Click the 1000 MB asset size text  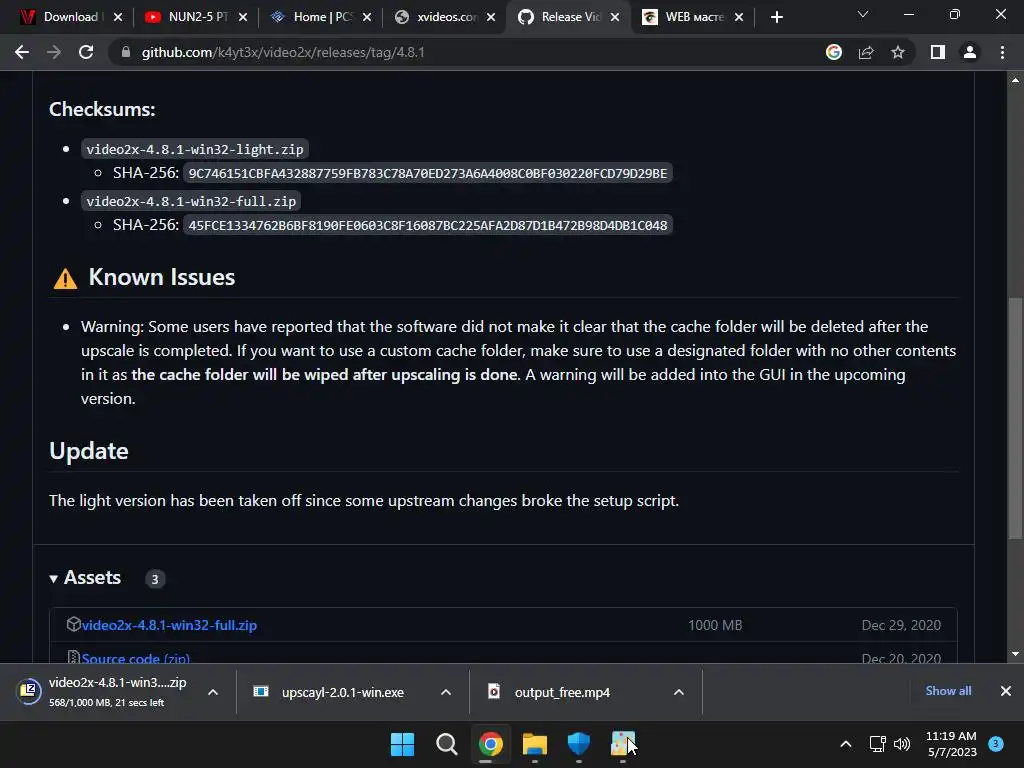coord(715,625)
